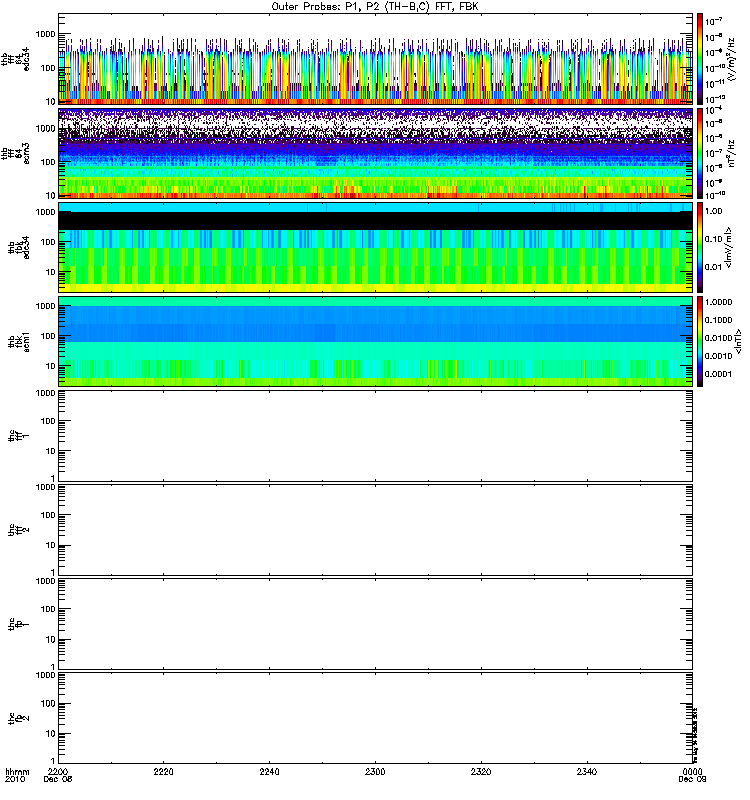Click the '(V/m)²/Hz' units label

(x=731, y=59)
